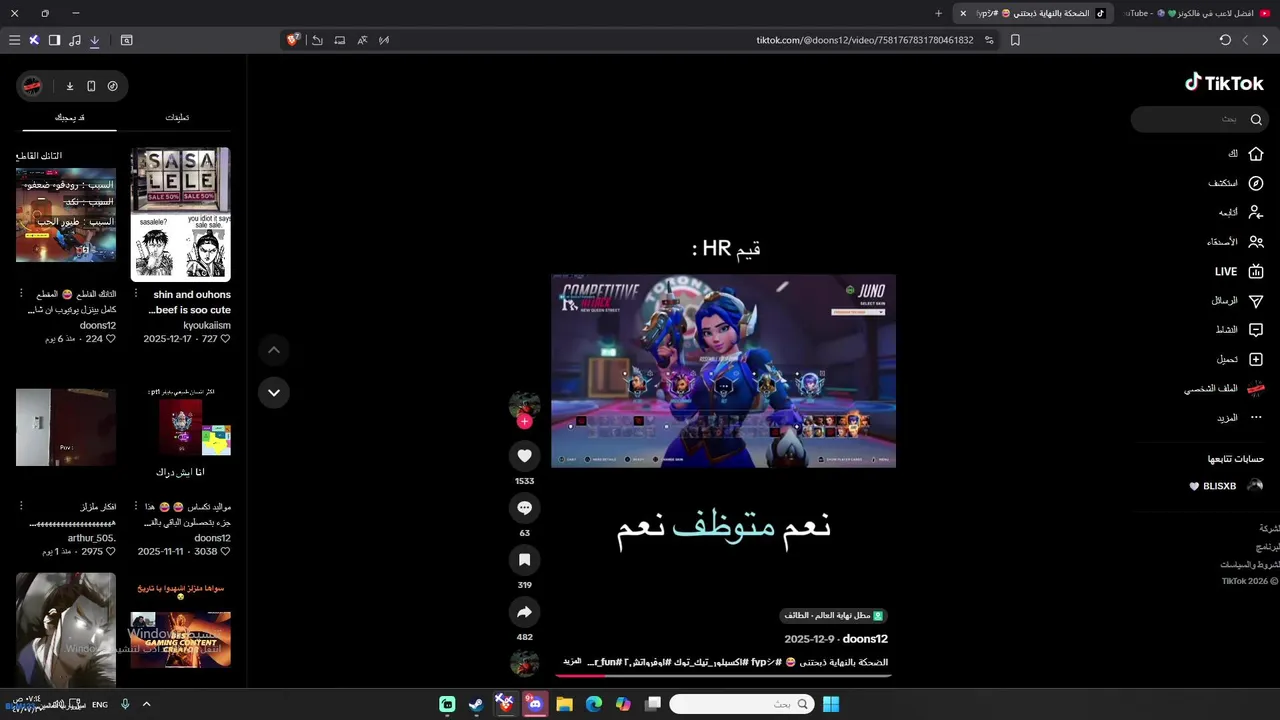Click phone icon in floating pill
The width and height of the screenshot is (1280, 720).
(91, 86)
